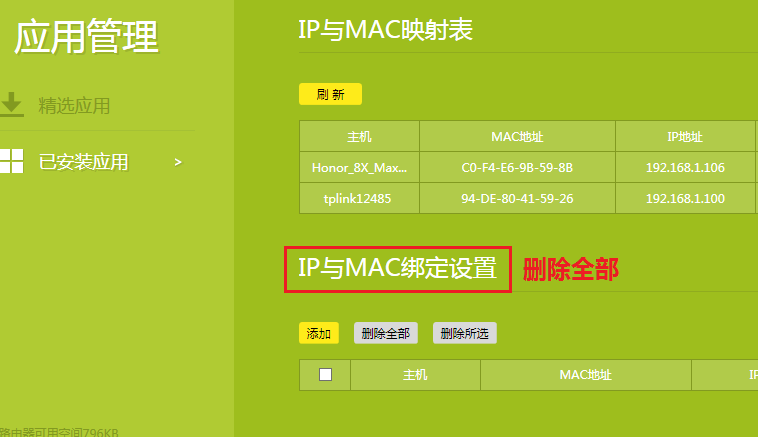
Task: Expand the 已安装应用 chevron arrow
Action: (x=178, y=161)
